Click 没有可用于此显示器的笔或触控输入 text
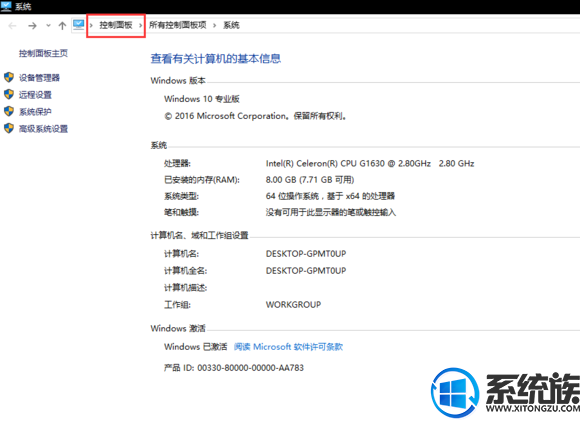The image size is (580, 421). click(331, 212)
